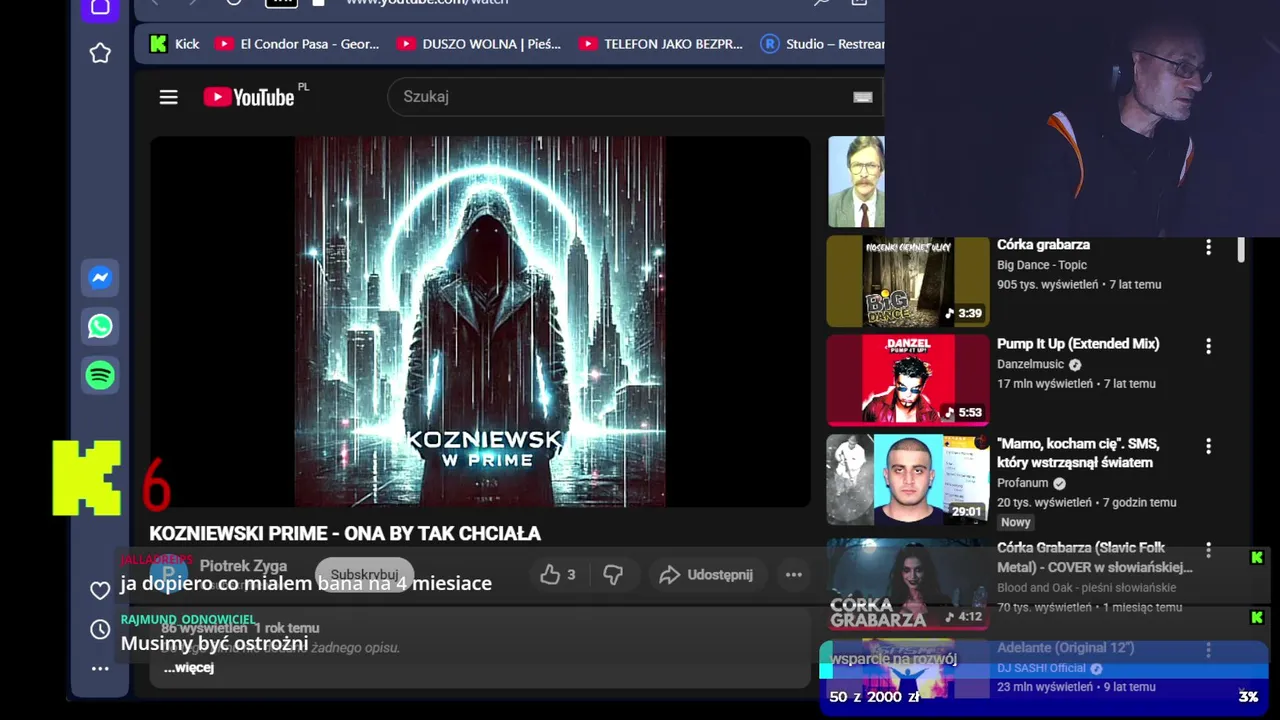Screen dimensions: 1280x720
Task: Click the 29:01 duration badge
Action: tap(966, 512)
